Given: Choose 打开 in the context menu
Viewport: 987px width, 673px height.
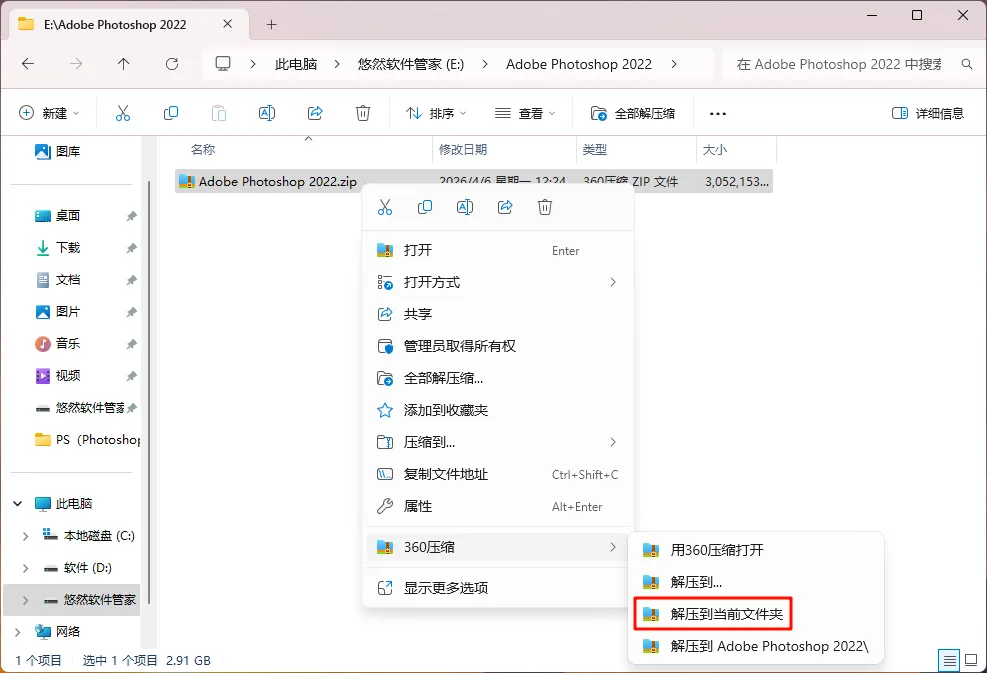Looking at the screenshot, I should click(x=498, y=250).
